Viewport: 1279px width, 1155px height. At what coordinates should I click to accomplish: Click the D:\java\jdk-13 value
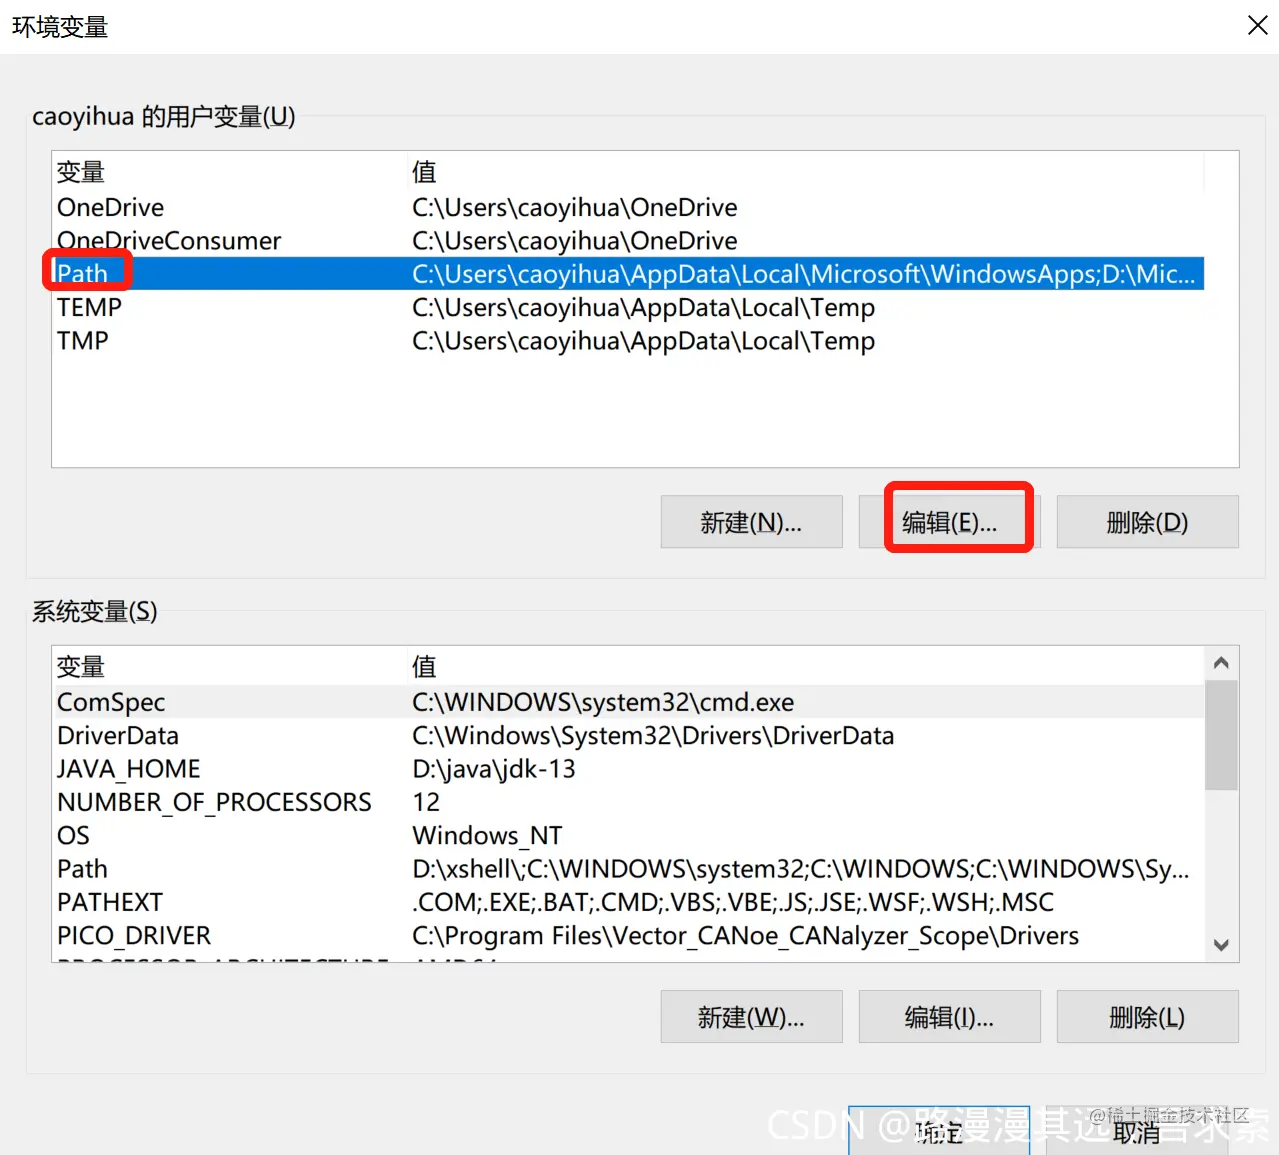(x=494, y=769)
